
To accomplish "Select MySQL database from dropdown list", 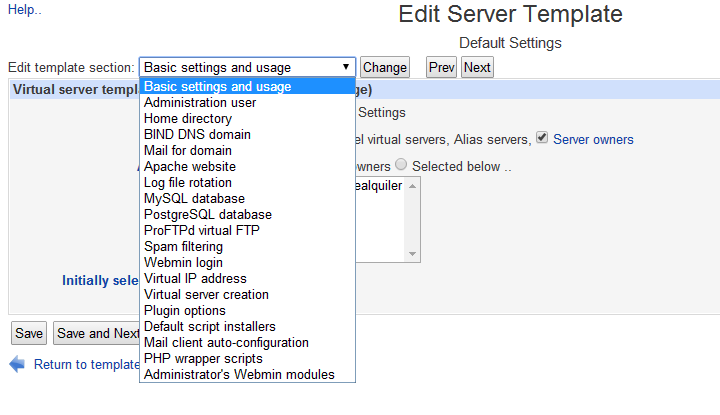I will (194, 199).
